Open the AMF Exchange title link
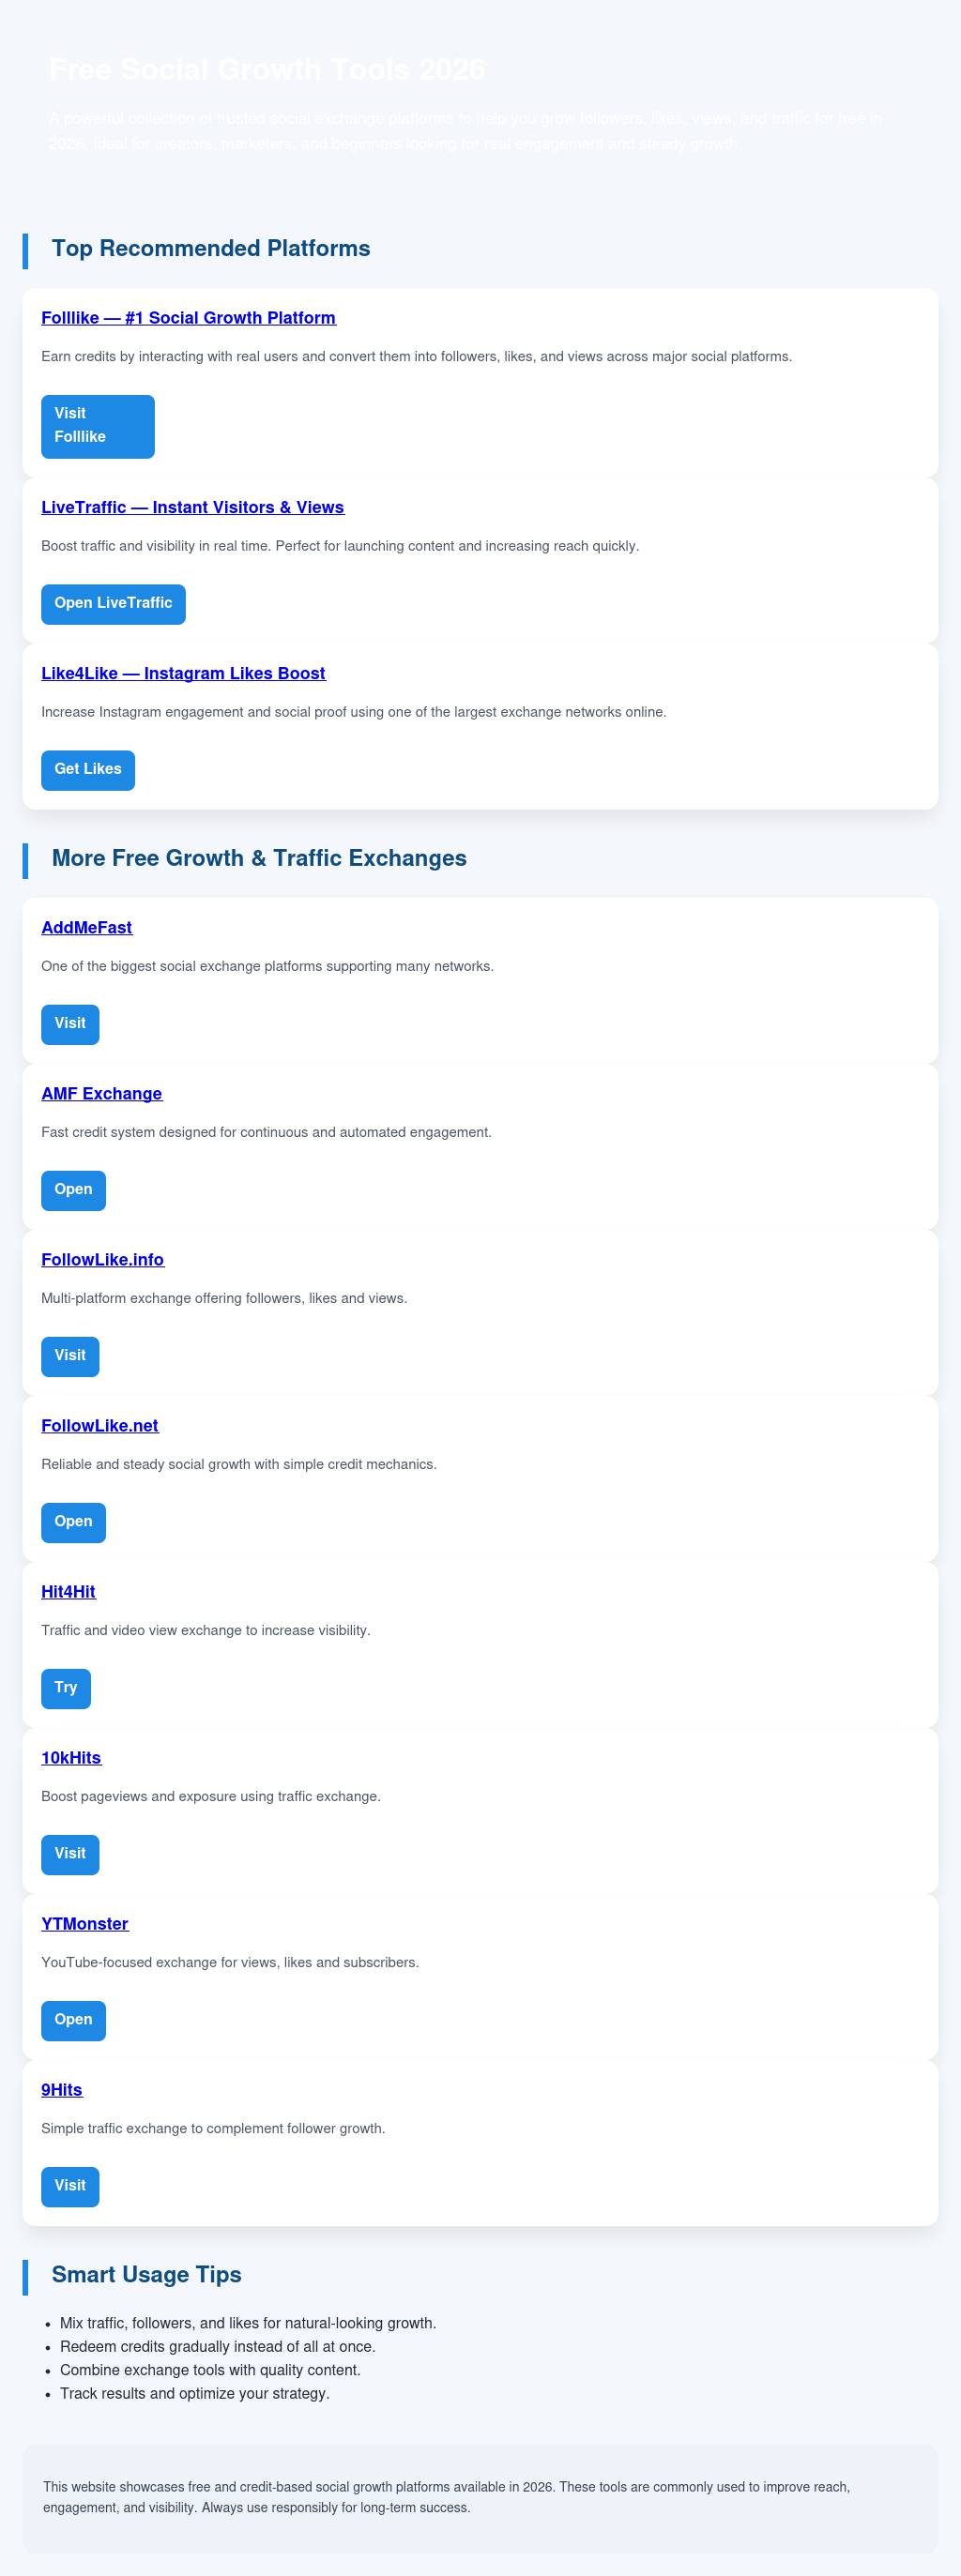This screenshot has width=961, height=2576. 101,1094
